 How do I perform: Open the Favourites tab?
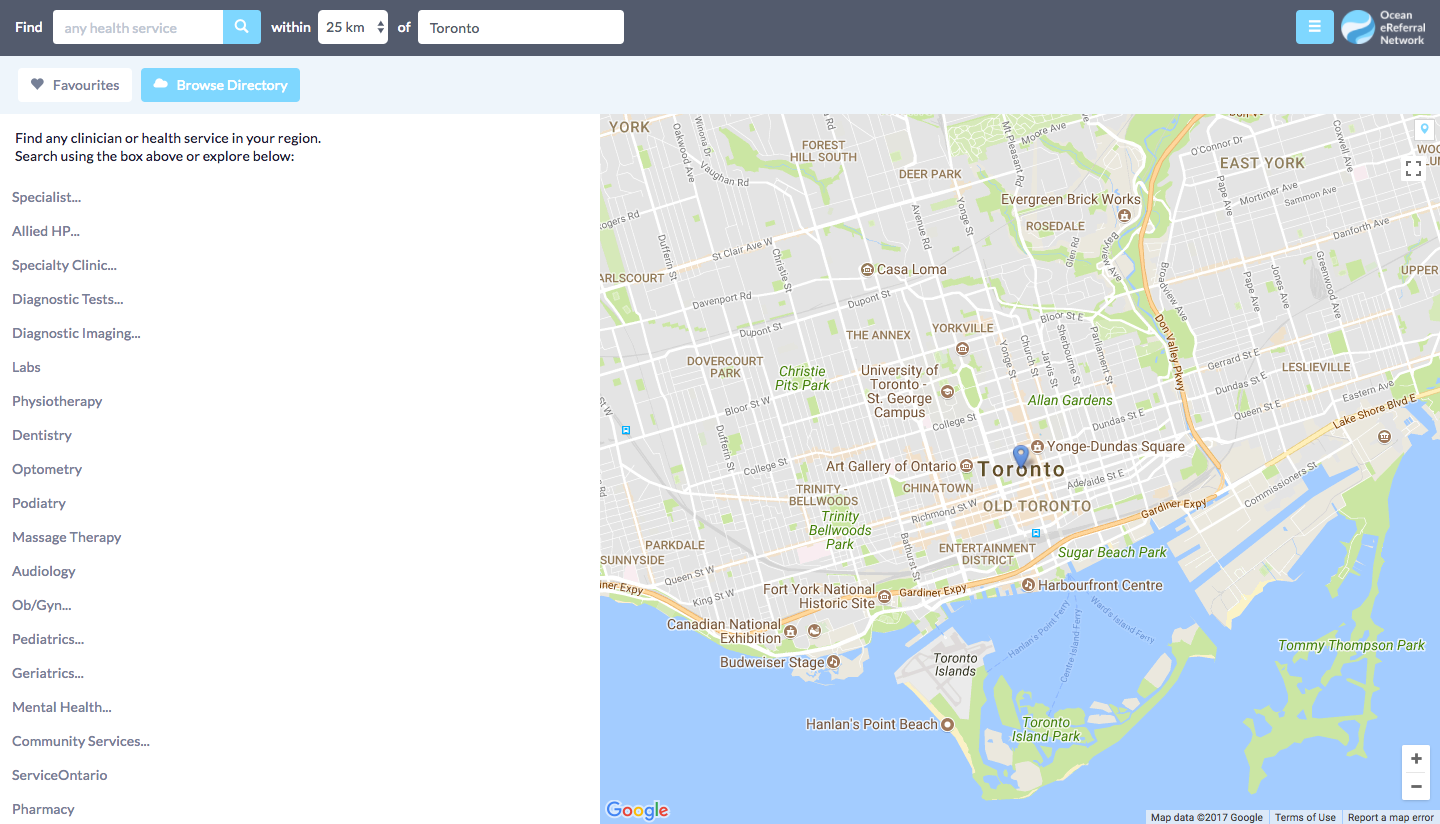point(75,85)
